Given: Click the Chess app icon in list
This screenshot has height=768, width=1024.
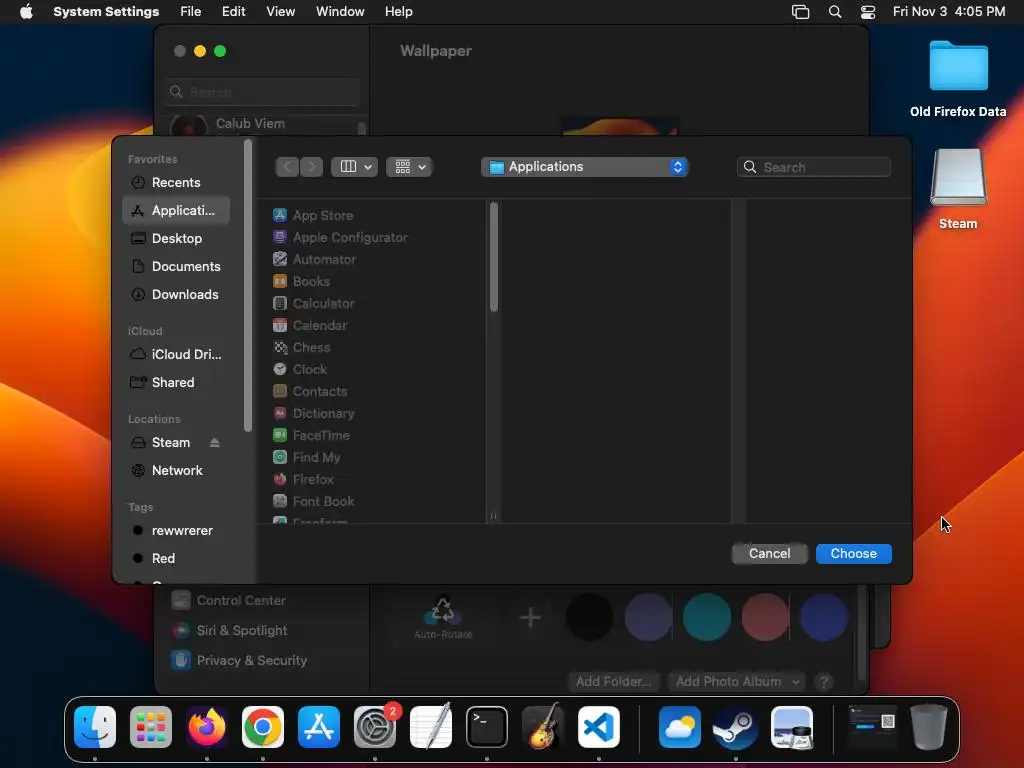Looking at the screenshot, I should tap(280, 347).
